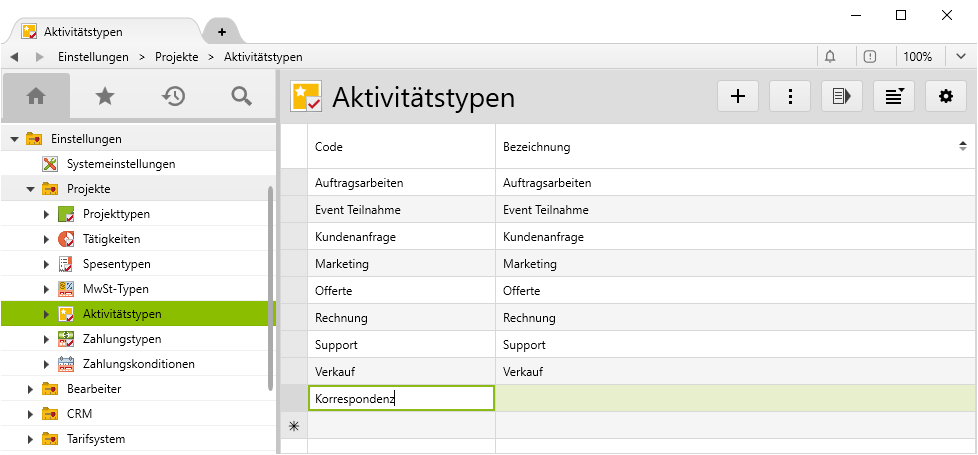Open Systemeinstellungen in the sidebar
Screen dimensions: 978x455
click(121, 164)
